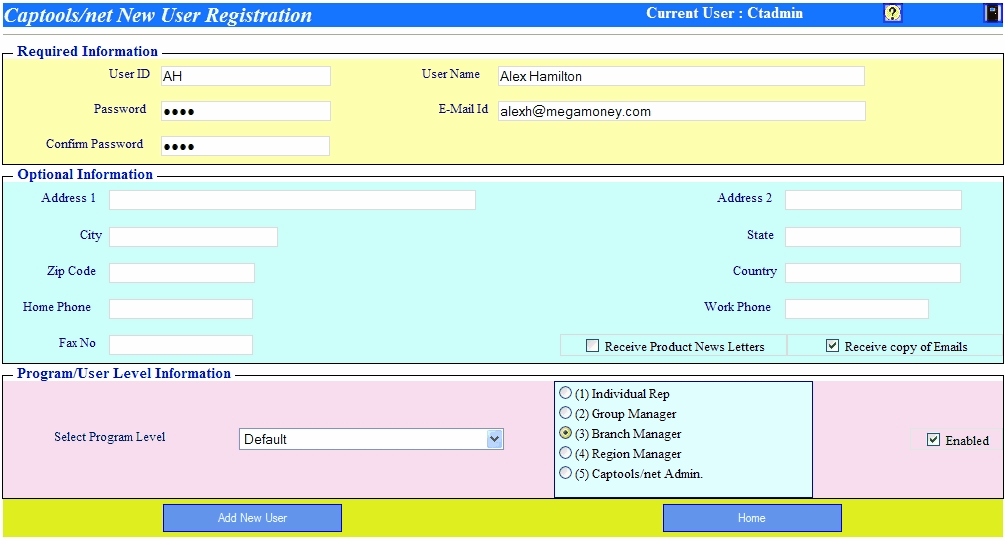
Task: Click the Country input field
Action: pyautogui.click(x=873, y=272)
